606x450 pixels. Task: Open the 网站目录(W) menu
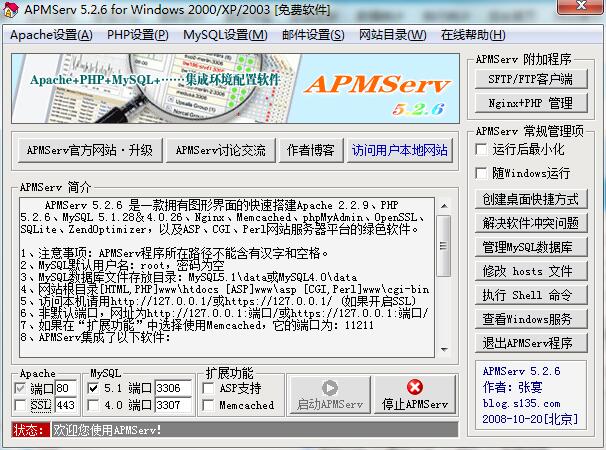(393, 35)
